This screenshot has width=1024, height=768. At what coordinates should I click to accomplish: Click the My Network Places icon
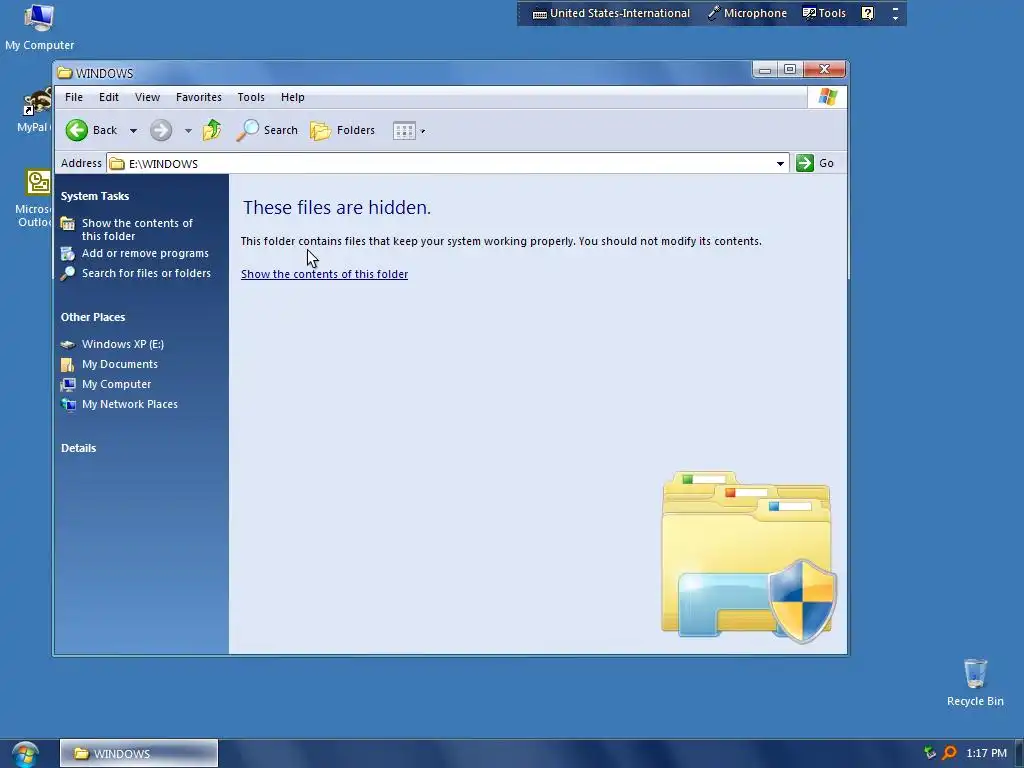(68, 404)
